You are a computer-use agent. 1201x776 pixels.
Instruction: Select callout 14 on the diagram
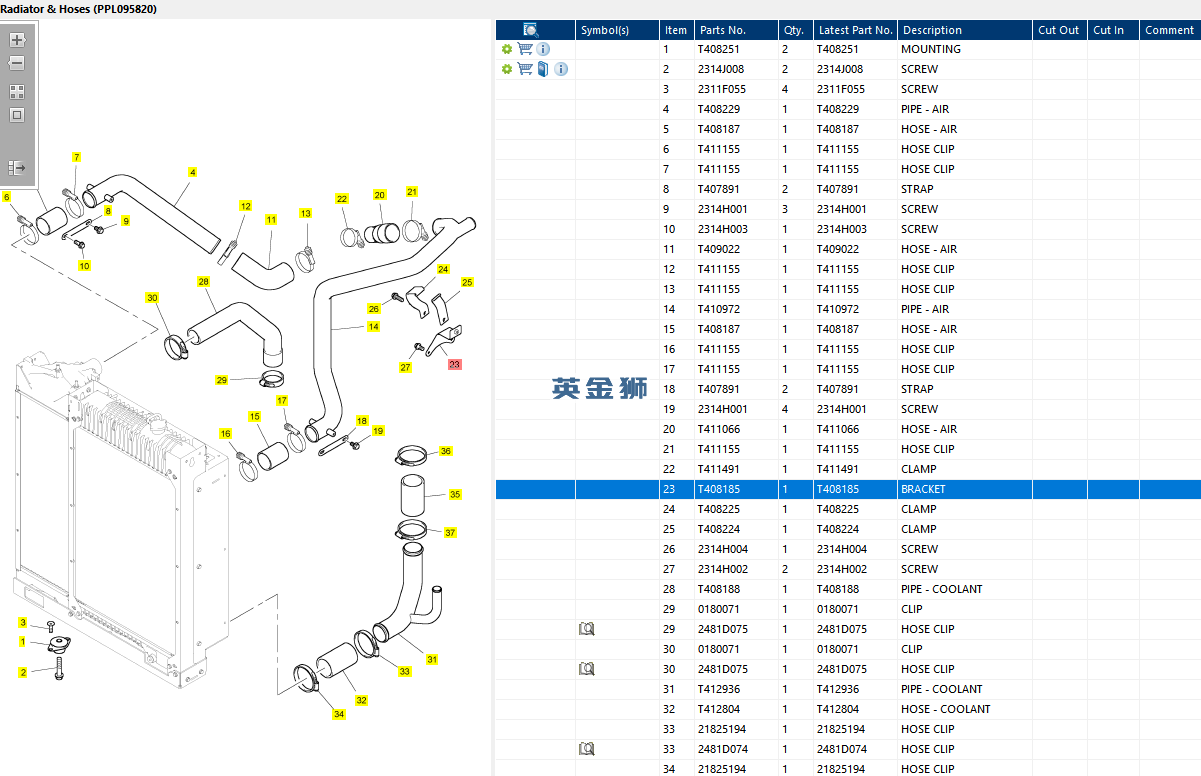coord(373,327)
